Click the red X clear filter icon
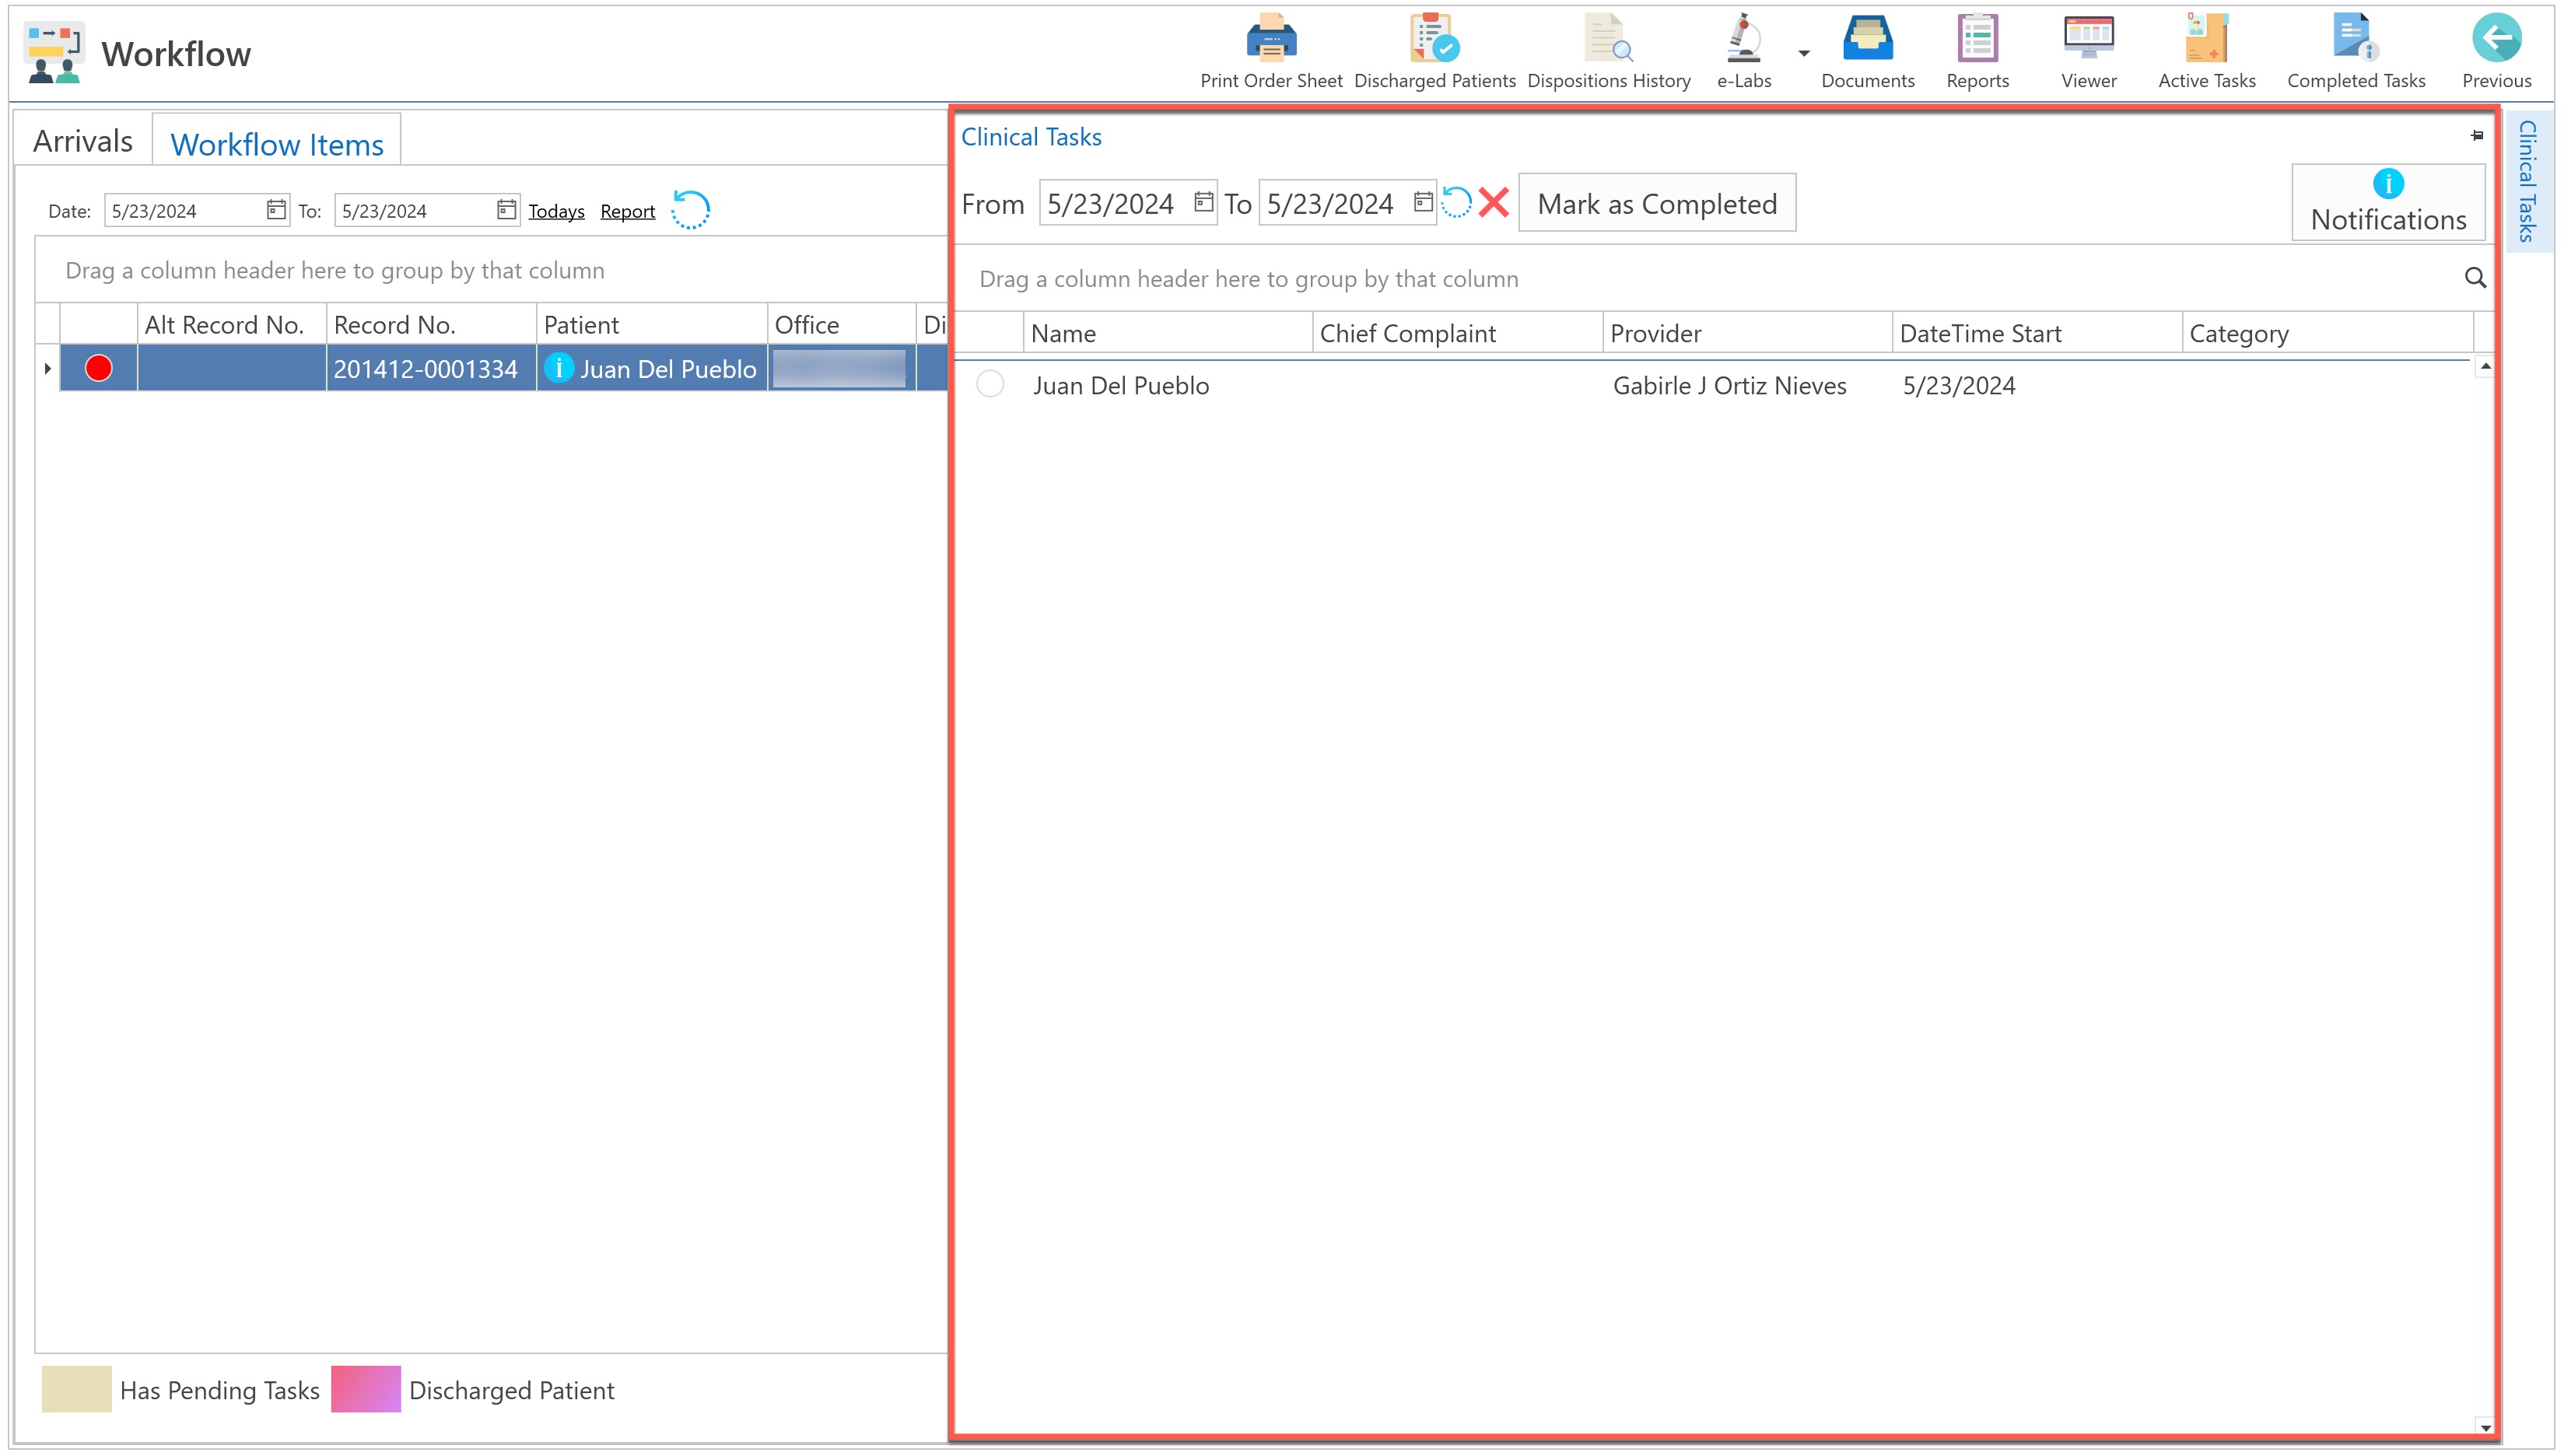This screenshot has width=2564, height=1456. click(x=1494, y=203)
